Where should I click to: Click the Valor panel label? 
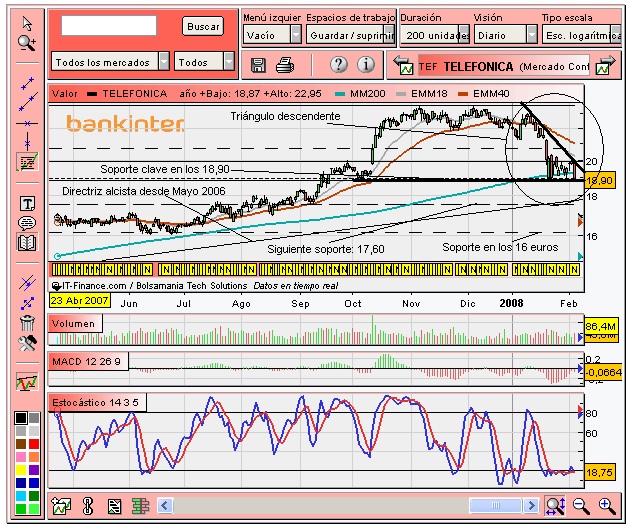point(64,94)
